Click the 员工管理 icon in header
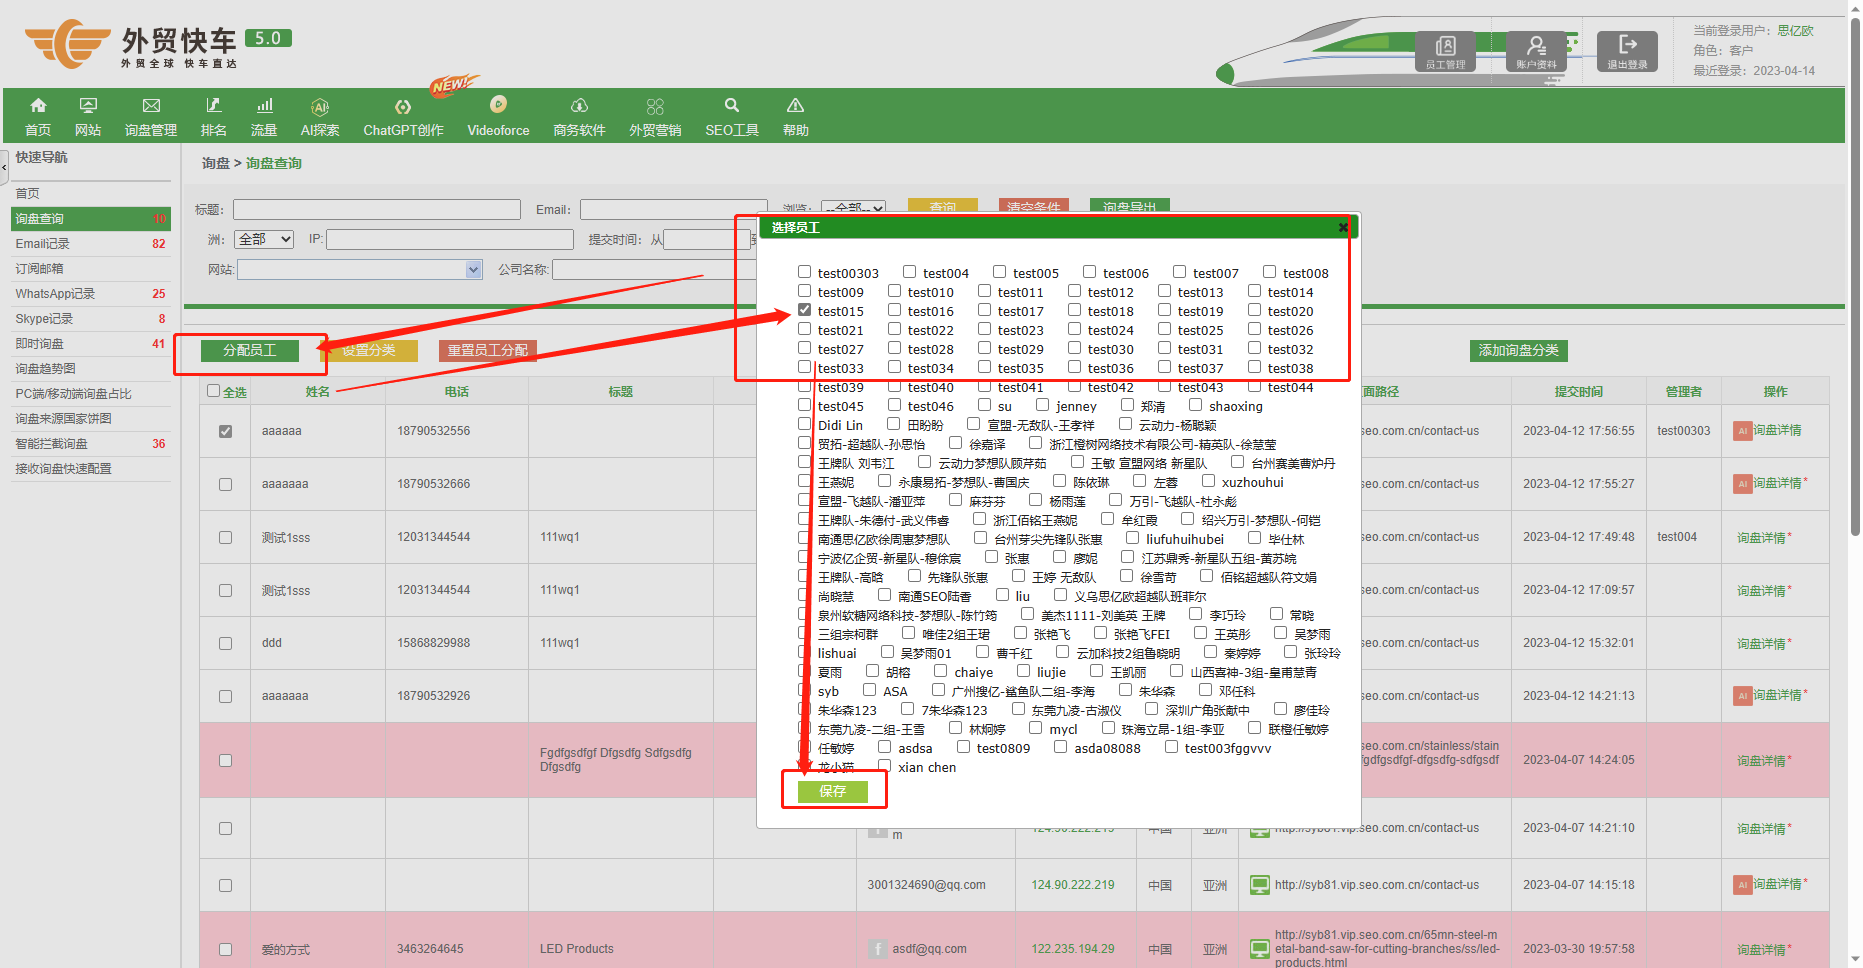This screenshot has height=968, width=1863. (x=1445, y=51)
